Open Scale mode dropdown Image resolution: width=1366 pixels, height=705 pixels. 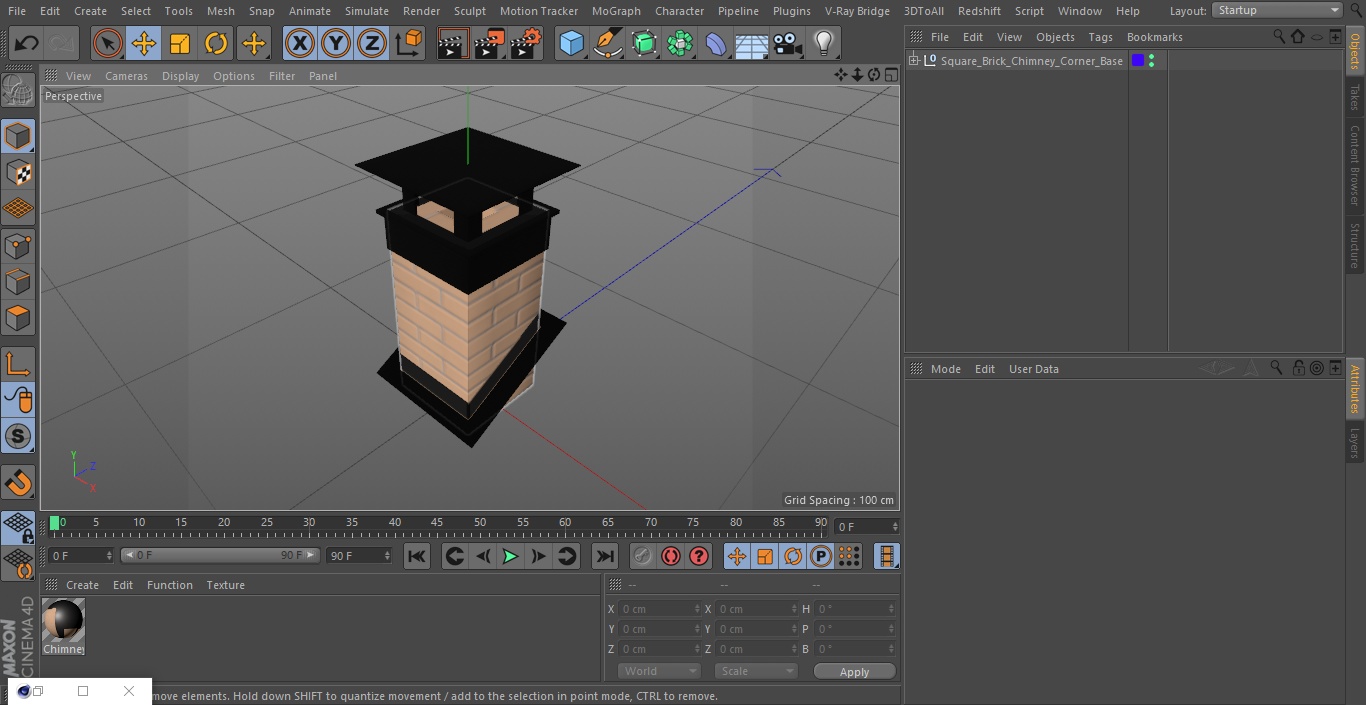click(x=757, y=671)
